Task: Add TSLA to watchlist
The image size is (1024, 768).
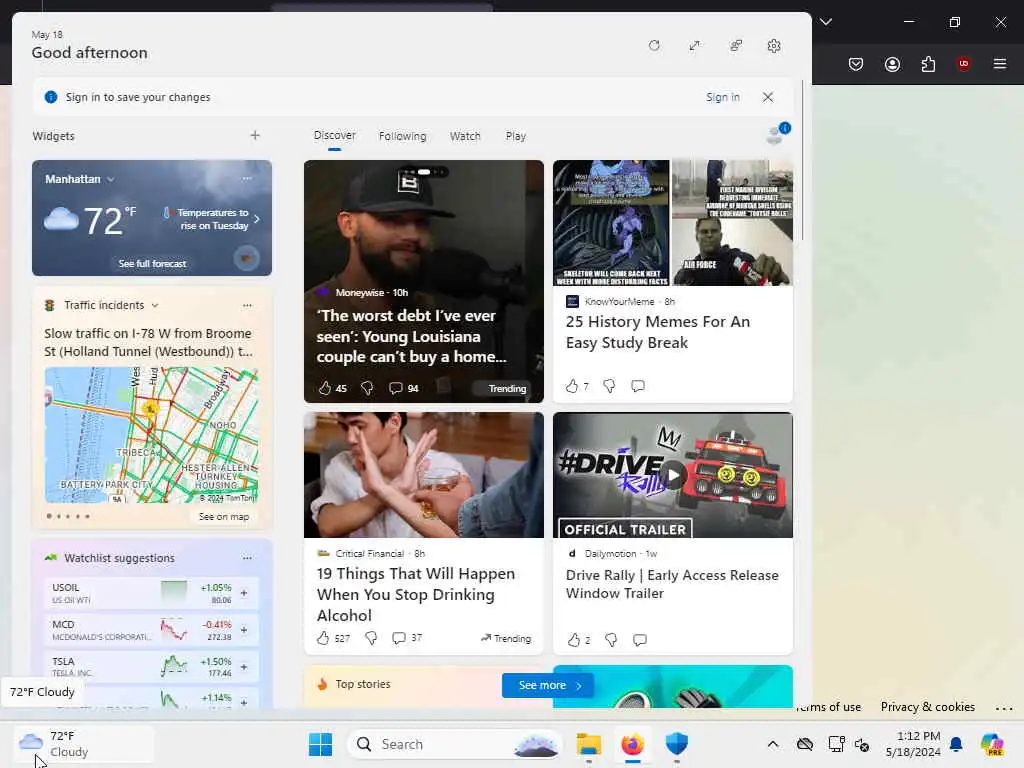Action: (244, 667)
